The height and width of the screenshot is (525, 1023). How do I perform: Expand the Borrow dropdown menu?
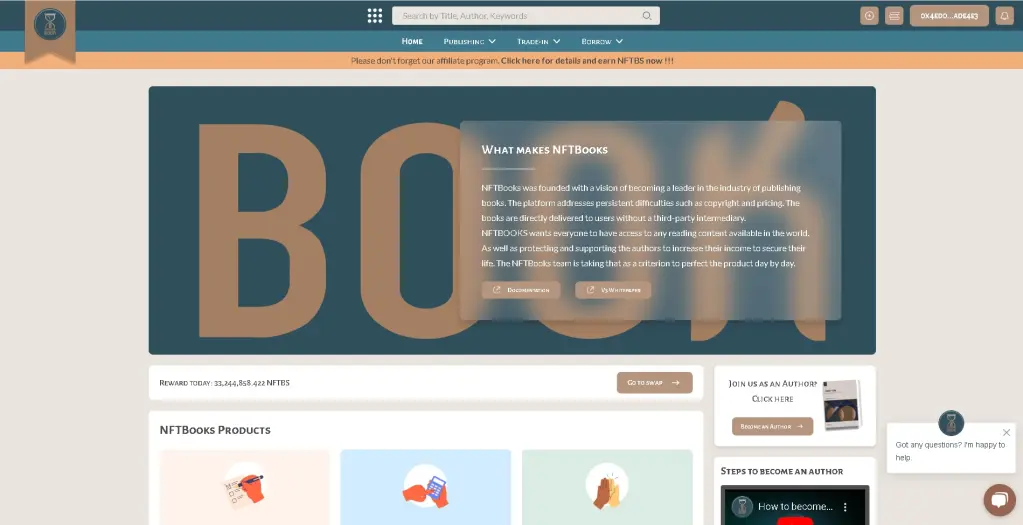click(x=602, y=41)
